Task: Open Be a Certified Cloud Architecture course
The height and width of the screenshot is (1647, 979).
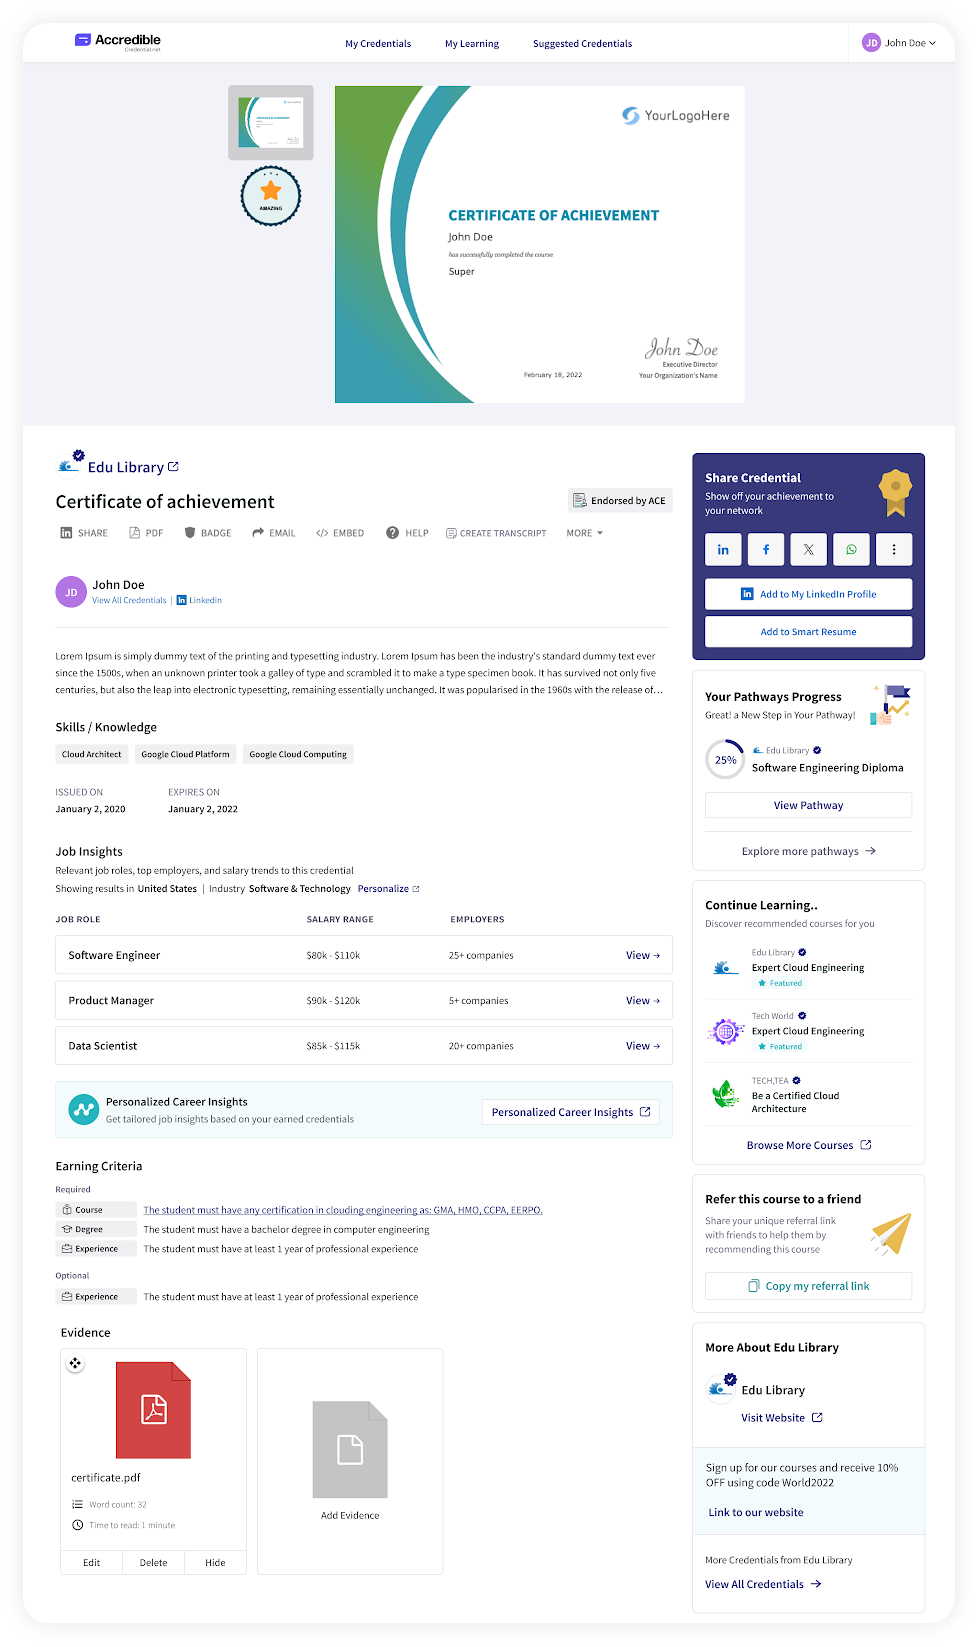Action: [796, 1102]
